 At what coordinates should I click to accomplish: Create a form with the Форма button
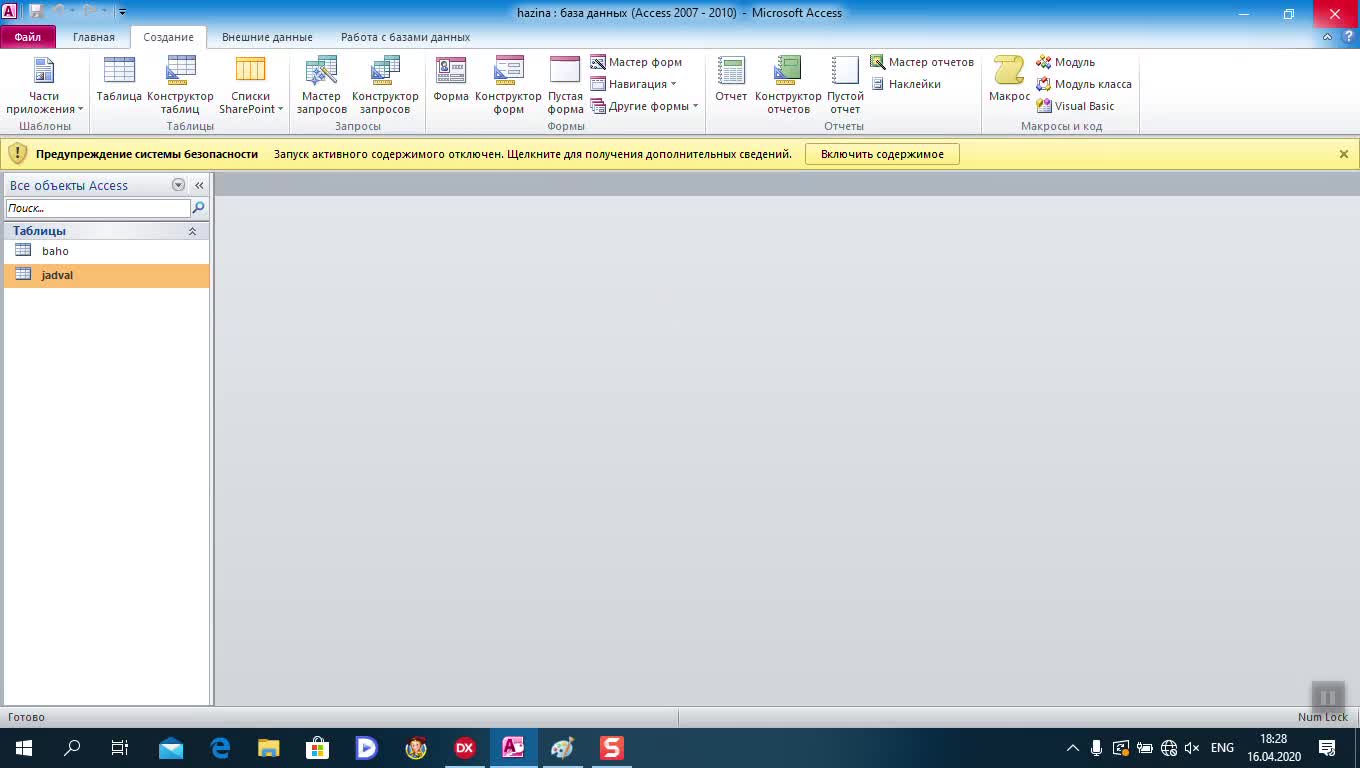click(451, 80)
